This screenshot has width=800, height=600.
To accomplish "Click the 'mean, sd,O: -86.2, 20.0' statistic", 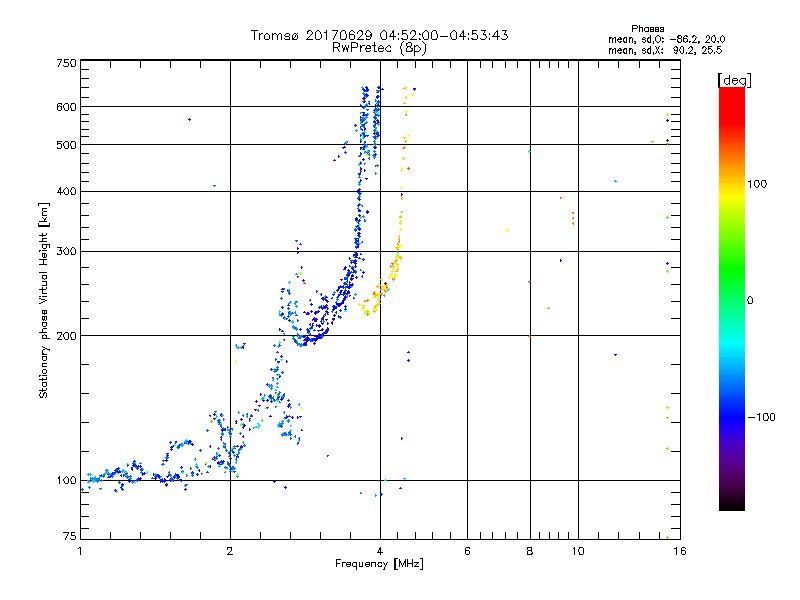I will coord(666,39).
